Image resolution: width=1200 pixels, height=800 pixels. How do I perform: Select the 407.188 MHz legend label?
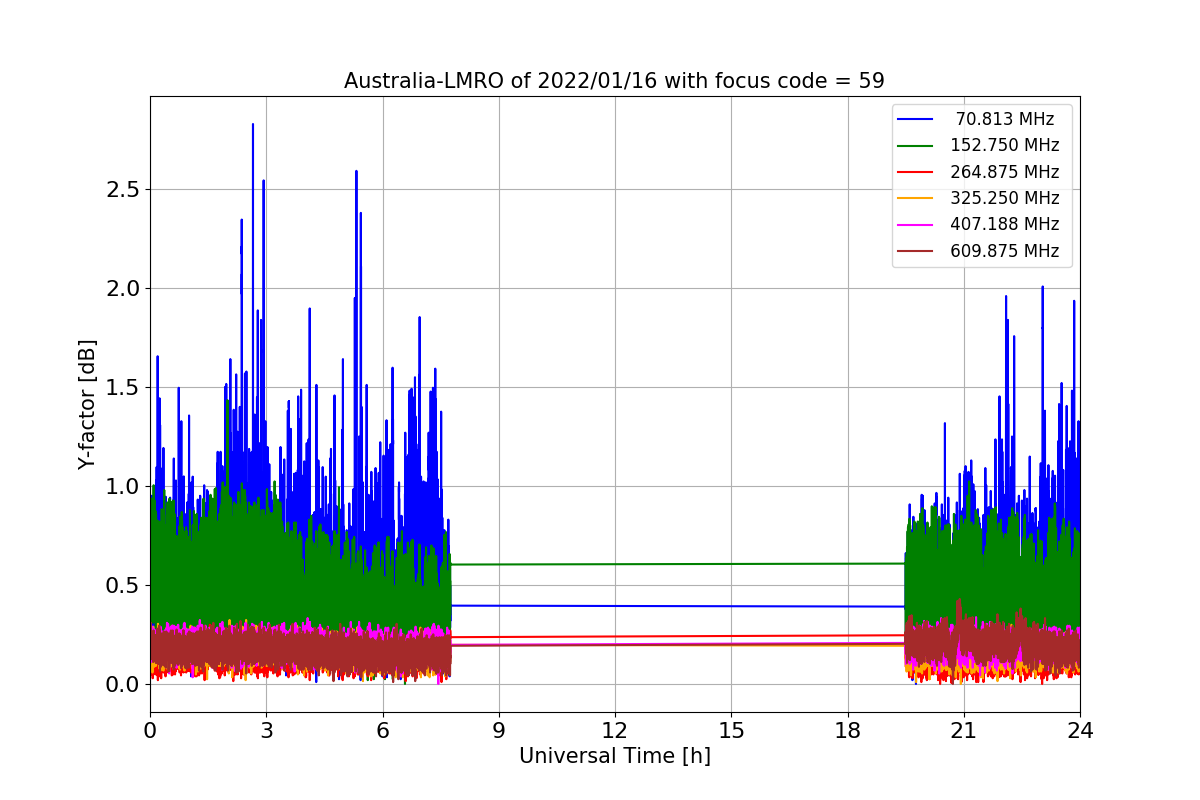coord(1005,224)
